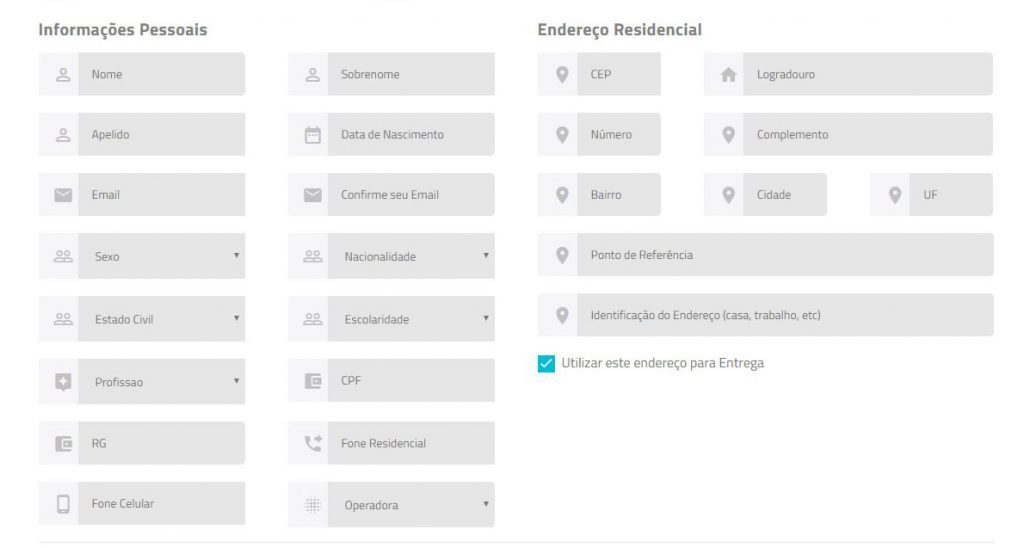Viewport: 1024px width, 548px height.
Task: Open the Estado Civil dropdown
Action: click(161, 320)
